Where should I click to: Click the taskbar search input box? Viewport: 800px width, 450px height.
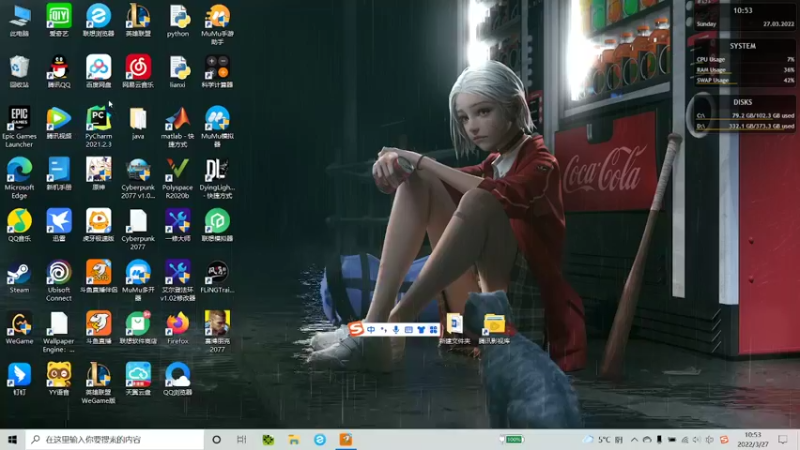coord(114,439)
